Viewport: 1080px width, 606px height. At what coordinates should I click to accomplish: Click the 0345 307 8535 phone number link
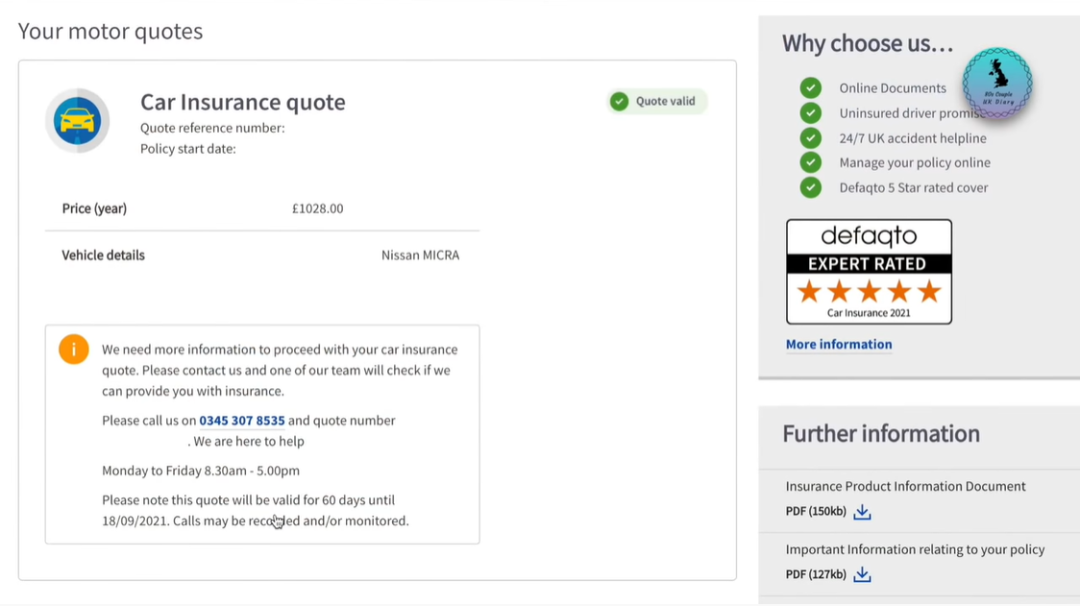(x=242, y=421)
